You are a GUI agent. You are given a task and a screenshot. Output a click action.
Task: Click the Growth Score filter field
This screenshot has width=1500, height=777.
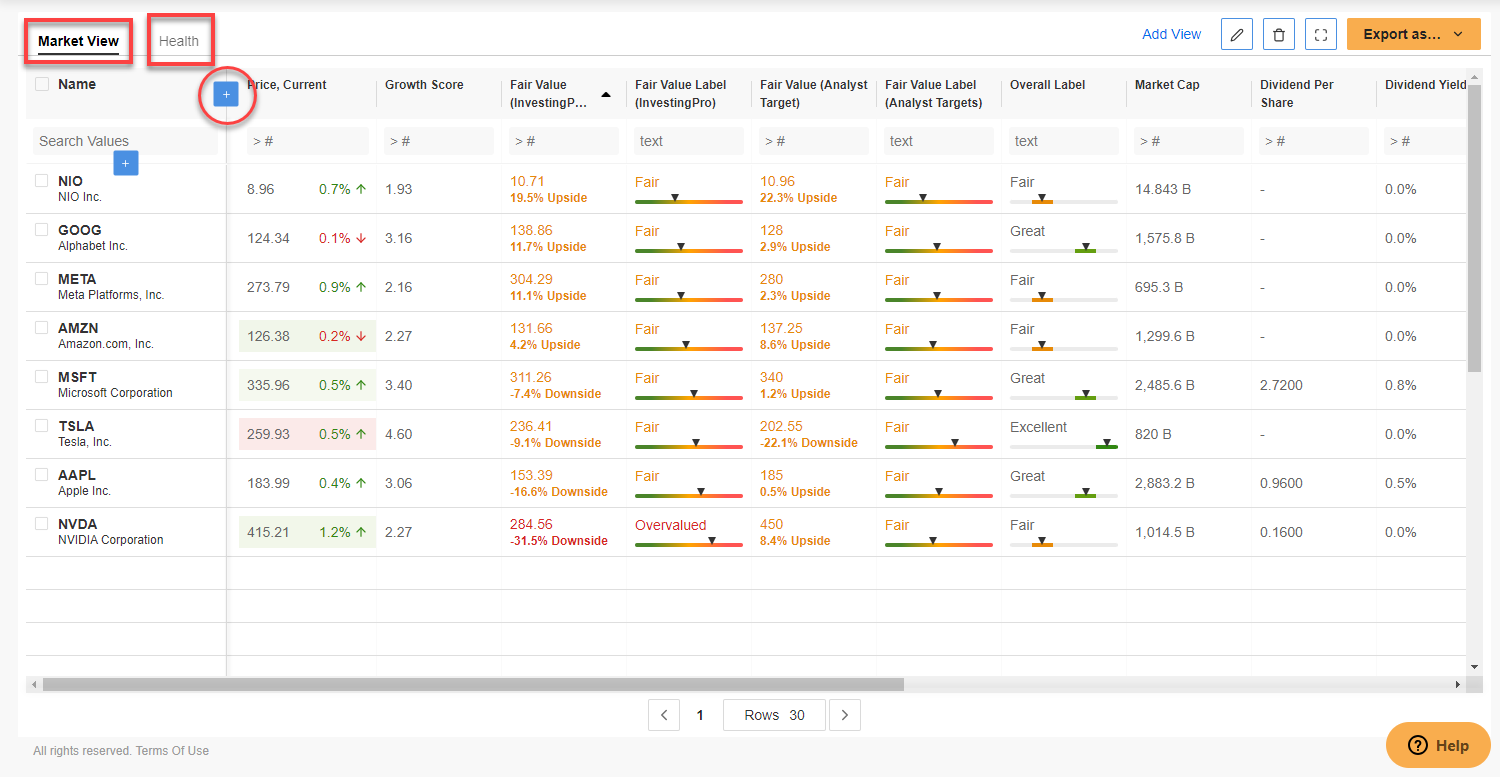tap(439, 141)
